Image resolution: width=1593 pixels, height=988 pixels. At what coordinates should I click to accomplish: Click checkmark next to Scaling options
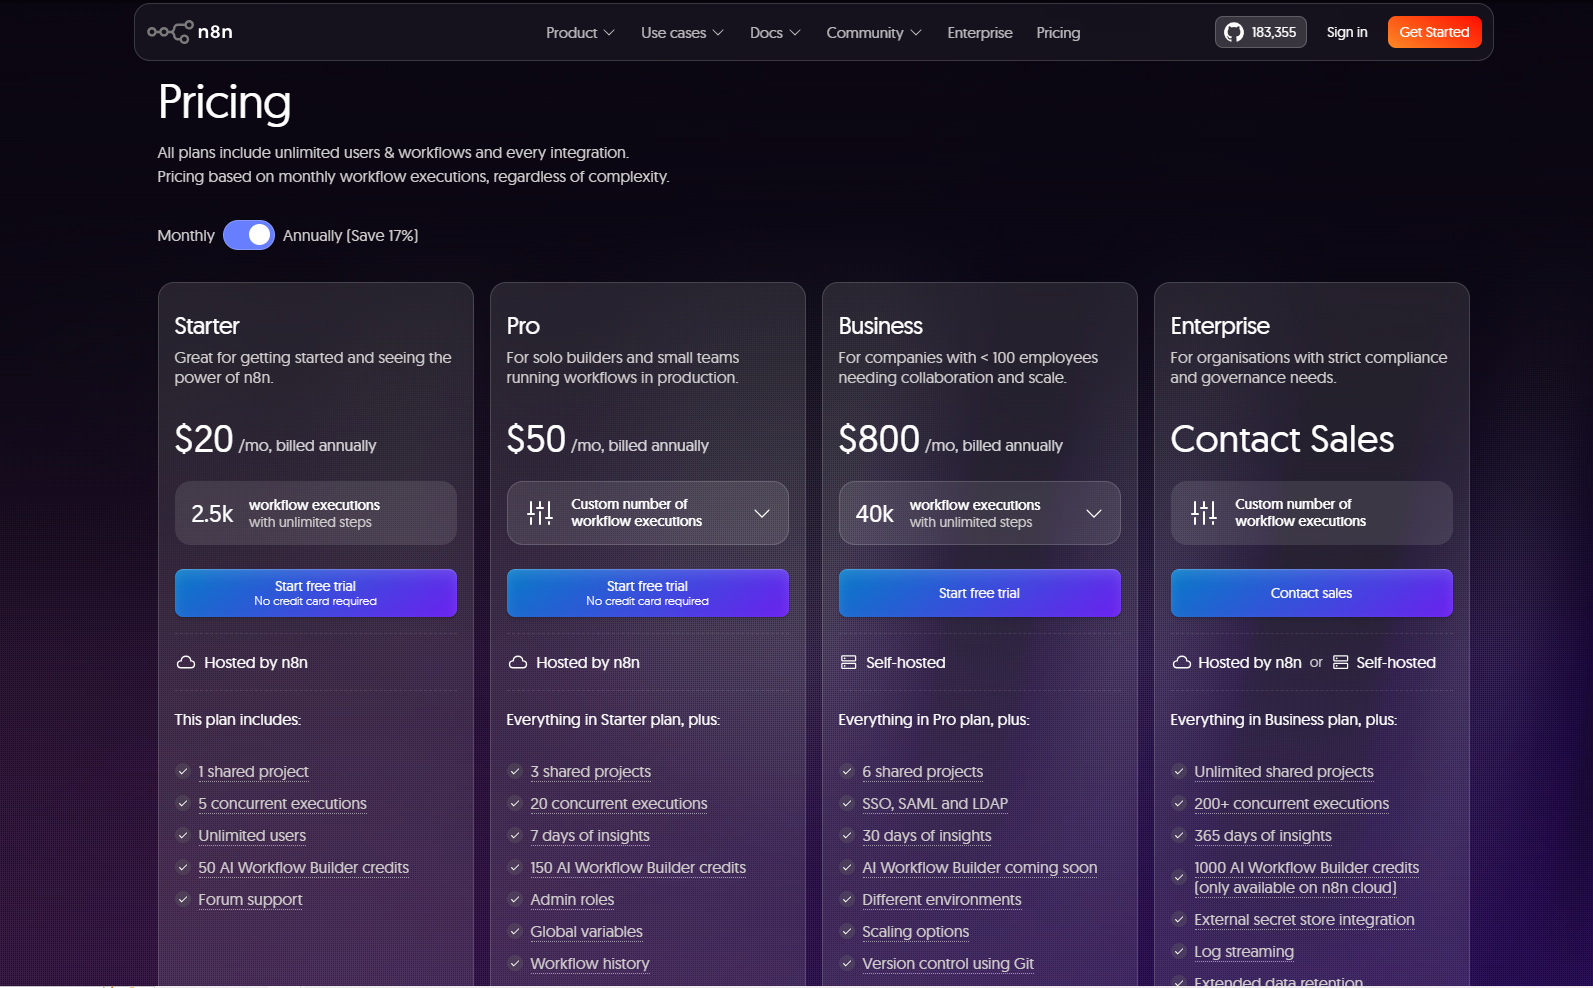[x=847, y=931]
